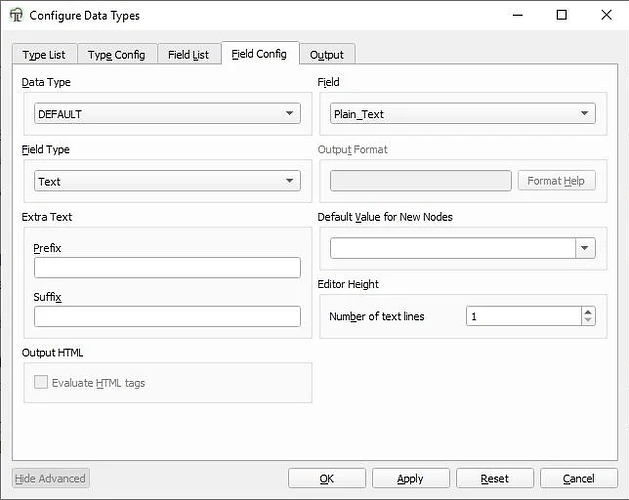Click into the Prefix text field

(167, 267)
